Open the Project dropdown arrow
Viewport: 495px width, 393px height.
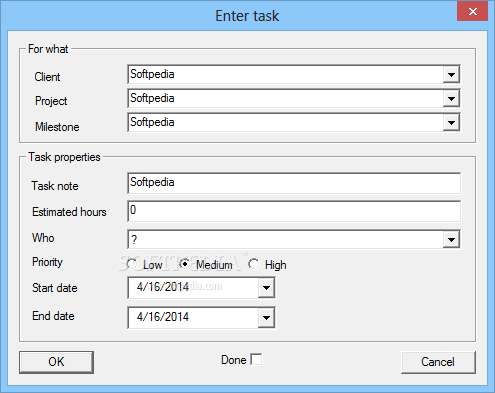pyautogui.click(x=451, y=98)
